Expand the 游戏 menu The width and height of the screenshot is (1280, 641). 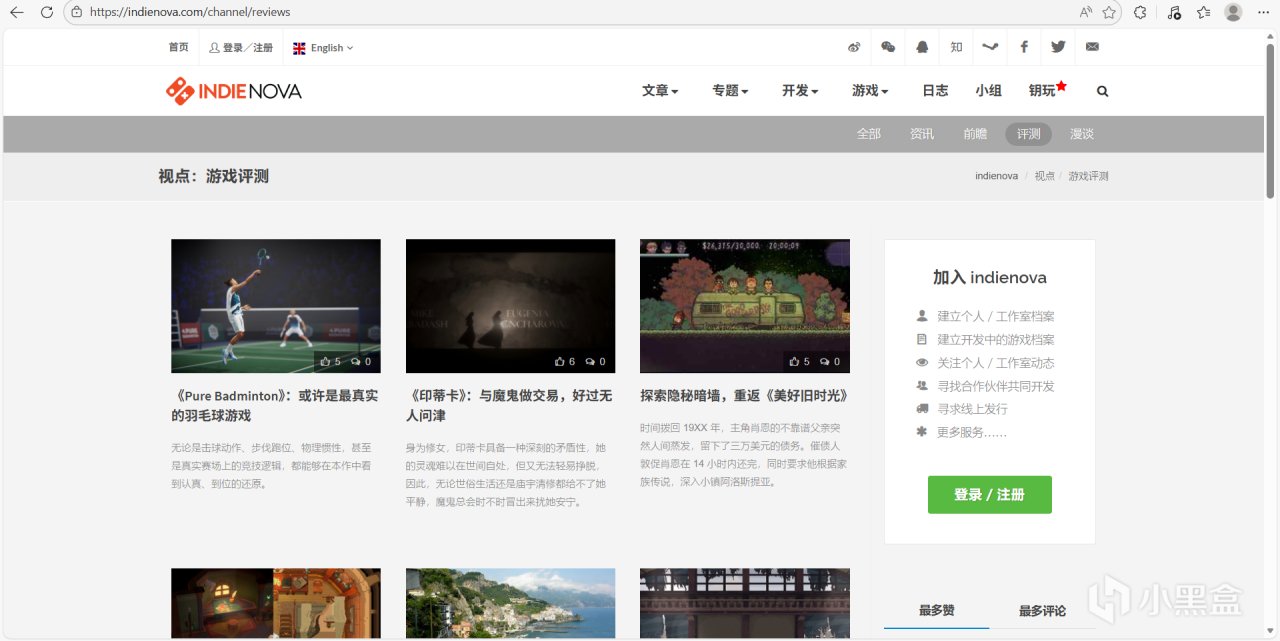pyautogui.click(x=870, y=91)
